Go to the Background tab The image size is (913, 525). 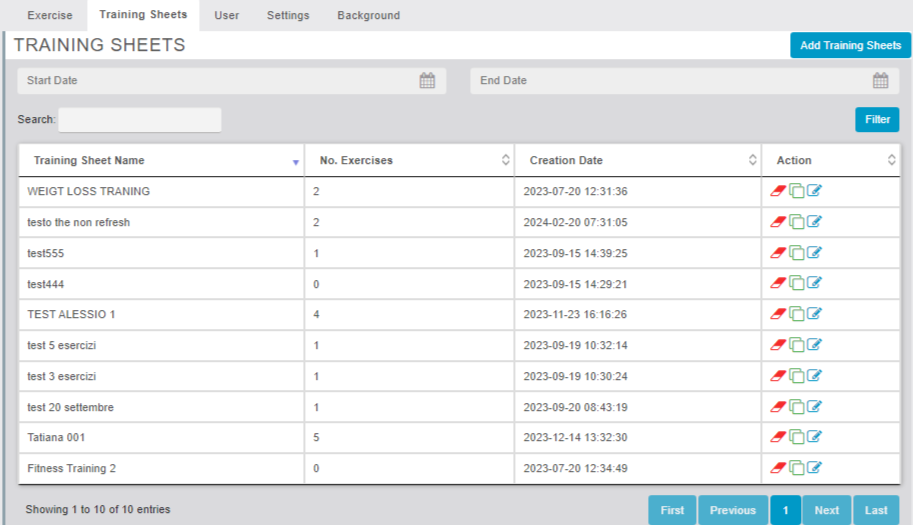click(368, 16)
